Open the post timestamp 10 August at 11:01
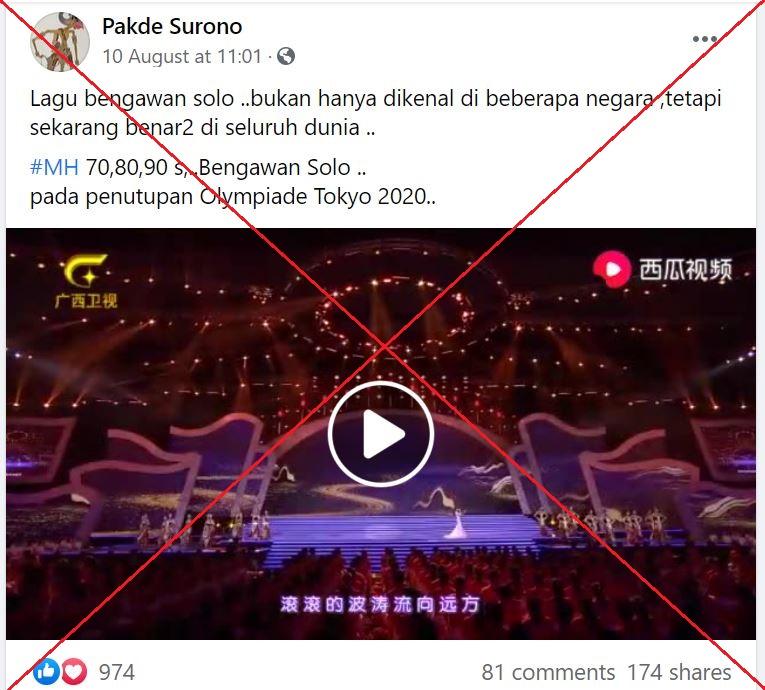765x690 pixels. [182, 57]
